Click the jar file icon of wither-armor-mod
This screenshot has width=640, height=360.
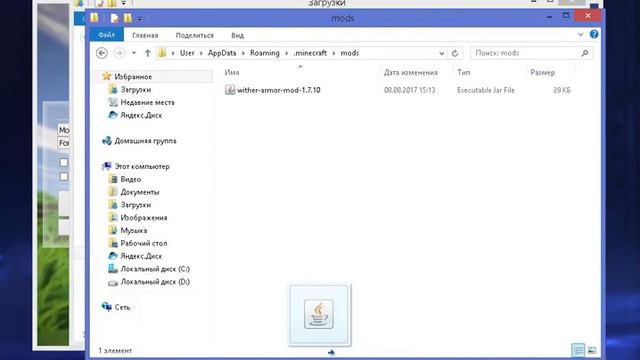[230, 90]
